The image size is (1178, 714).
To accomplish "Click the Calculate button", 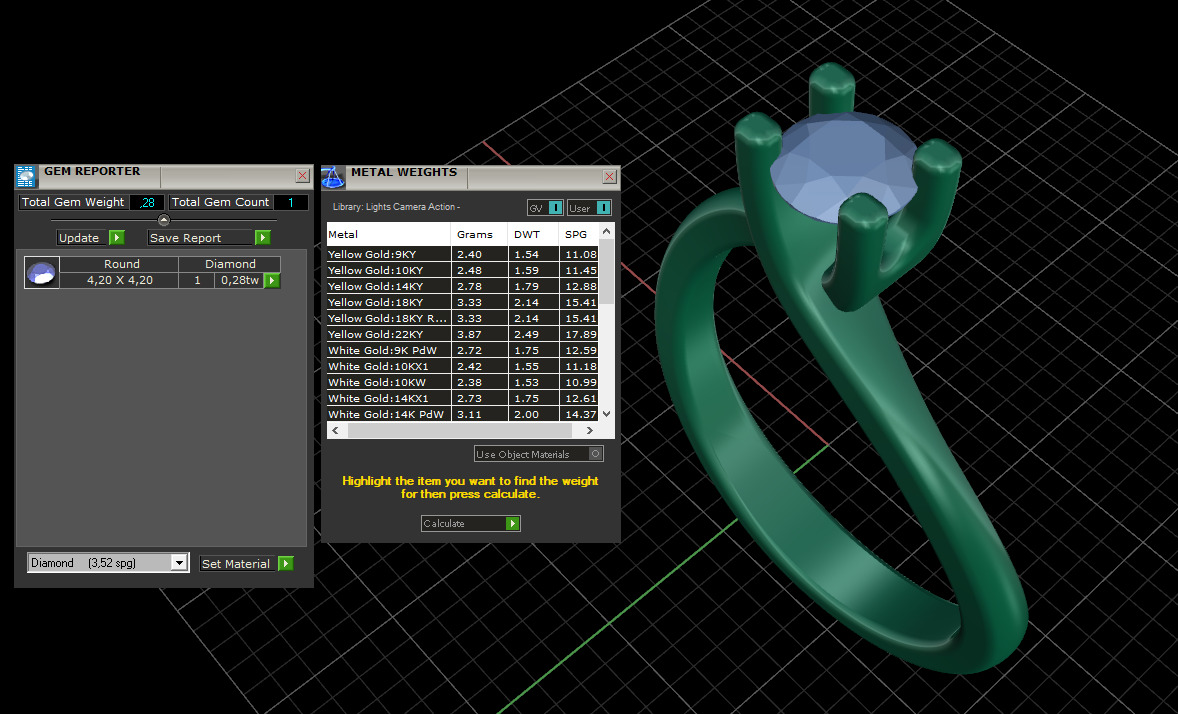I will (470, 523).
